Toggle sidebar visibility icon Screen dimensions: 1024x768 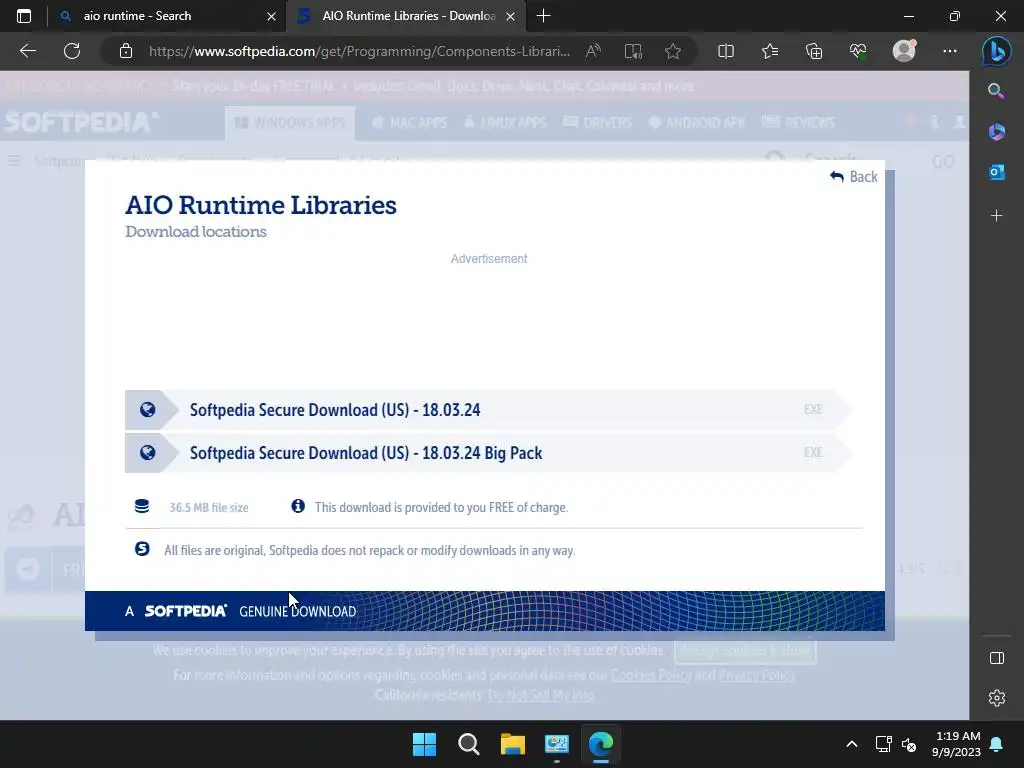pyautogui.click(x=997, y=658)
